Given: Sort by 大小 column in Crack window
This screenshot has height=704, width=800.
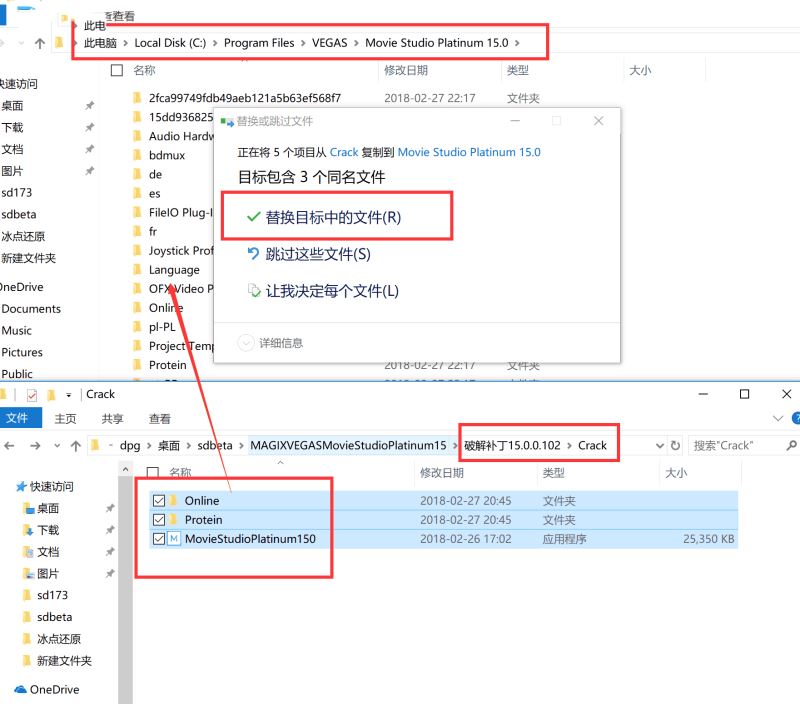Looking at the screenshot, I should coord(676,473).
